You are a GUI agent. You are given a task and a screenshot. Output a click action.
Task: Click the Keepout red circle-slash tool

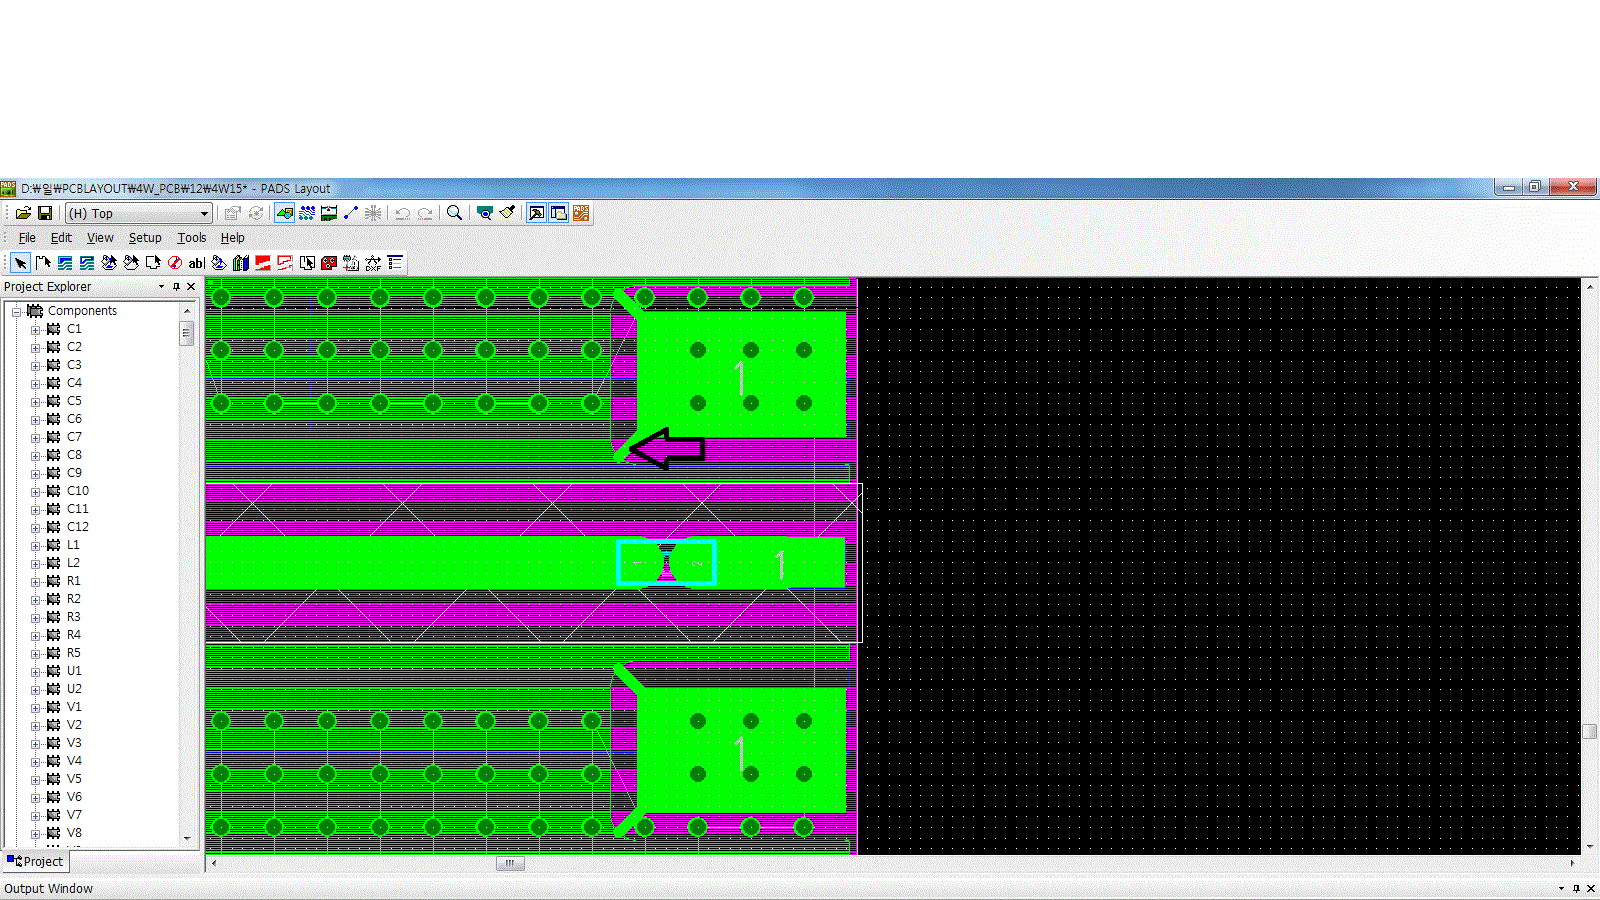tap(175, 263)
